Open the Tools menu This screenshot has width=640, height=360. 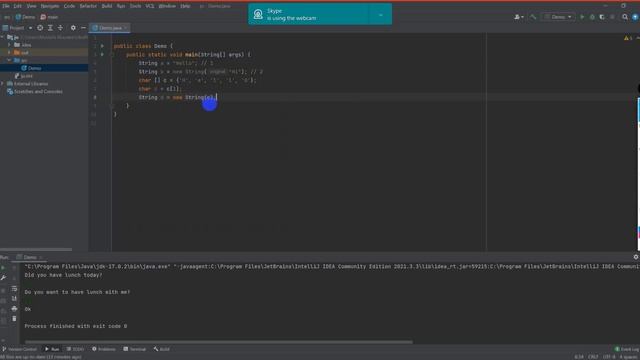point(136,6)
